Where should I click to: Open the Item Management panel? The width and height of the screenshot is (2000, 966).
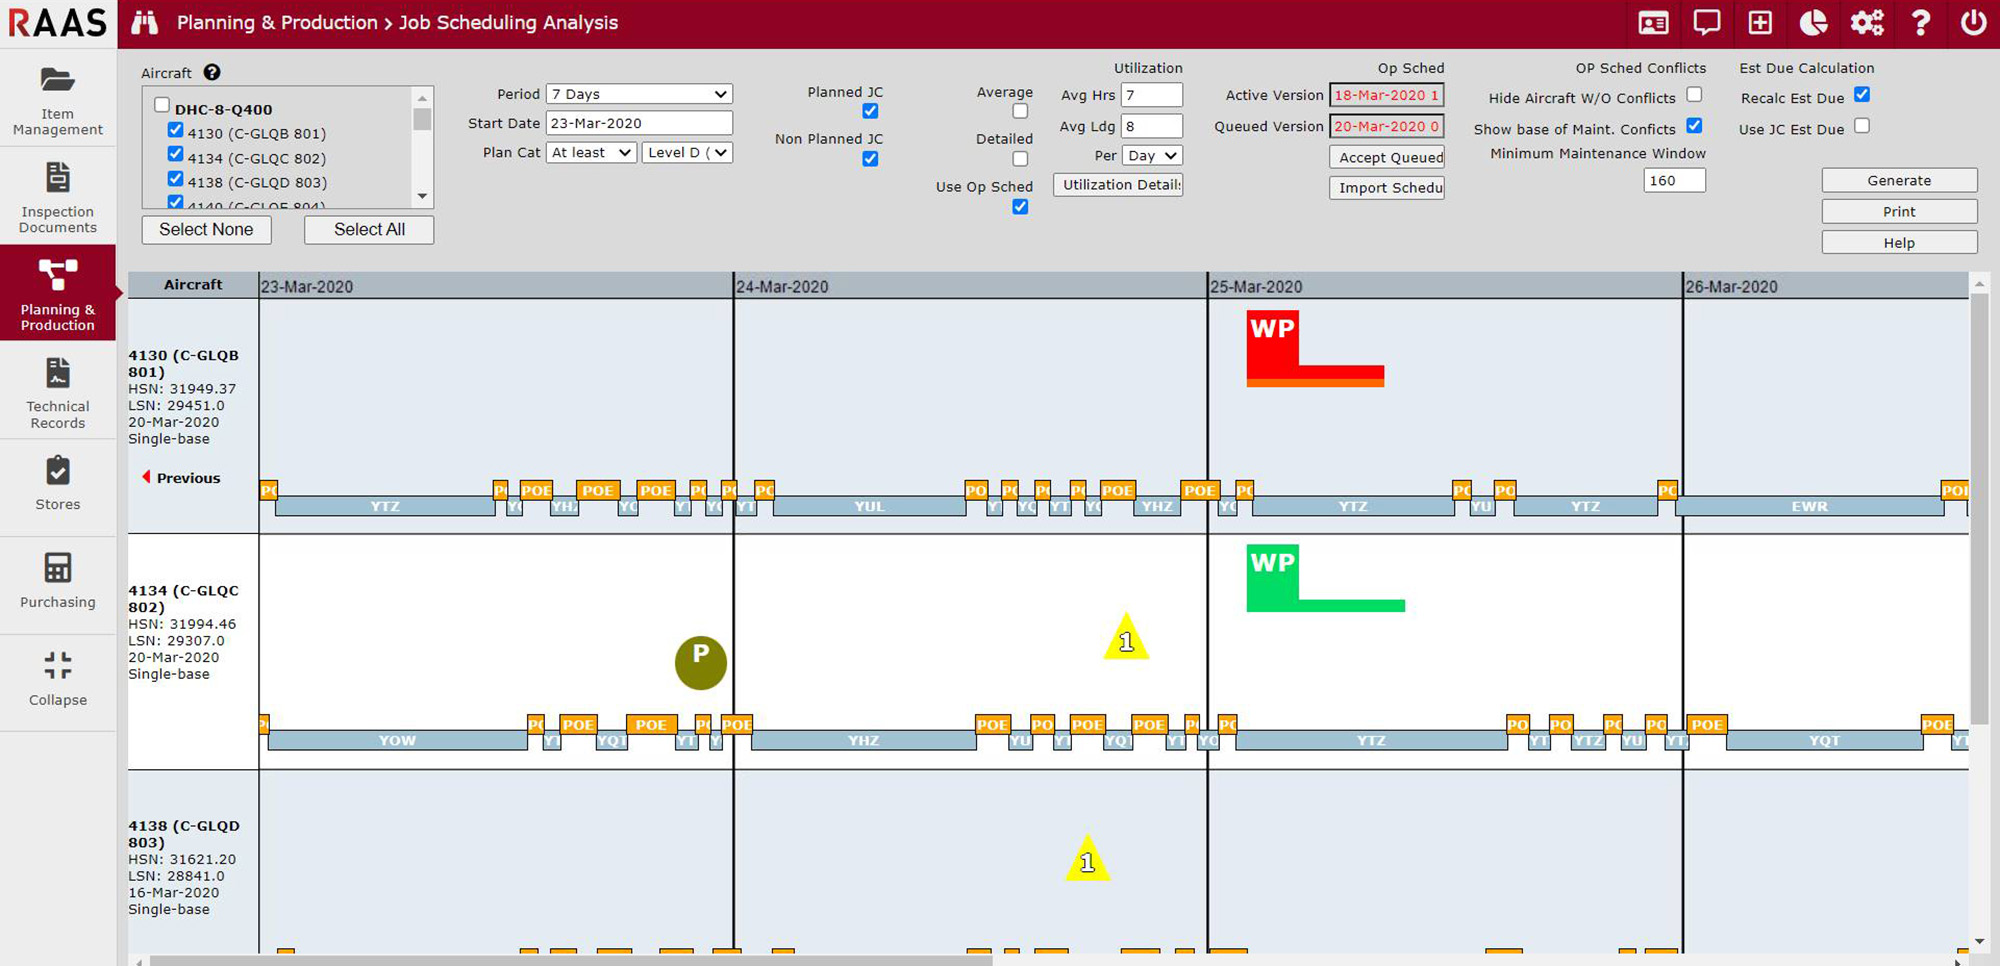click(57, 98)
